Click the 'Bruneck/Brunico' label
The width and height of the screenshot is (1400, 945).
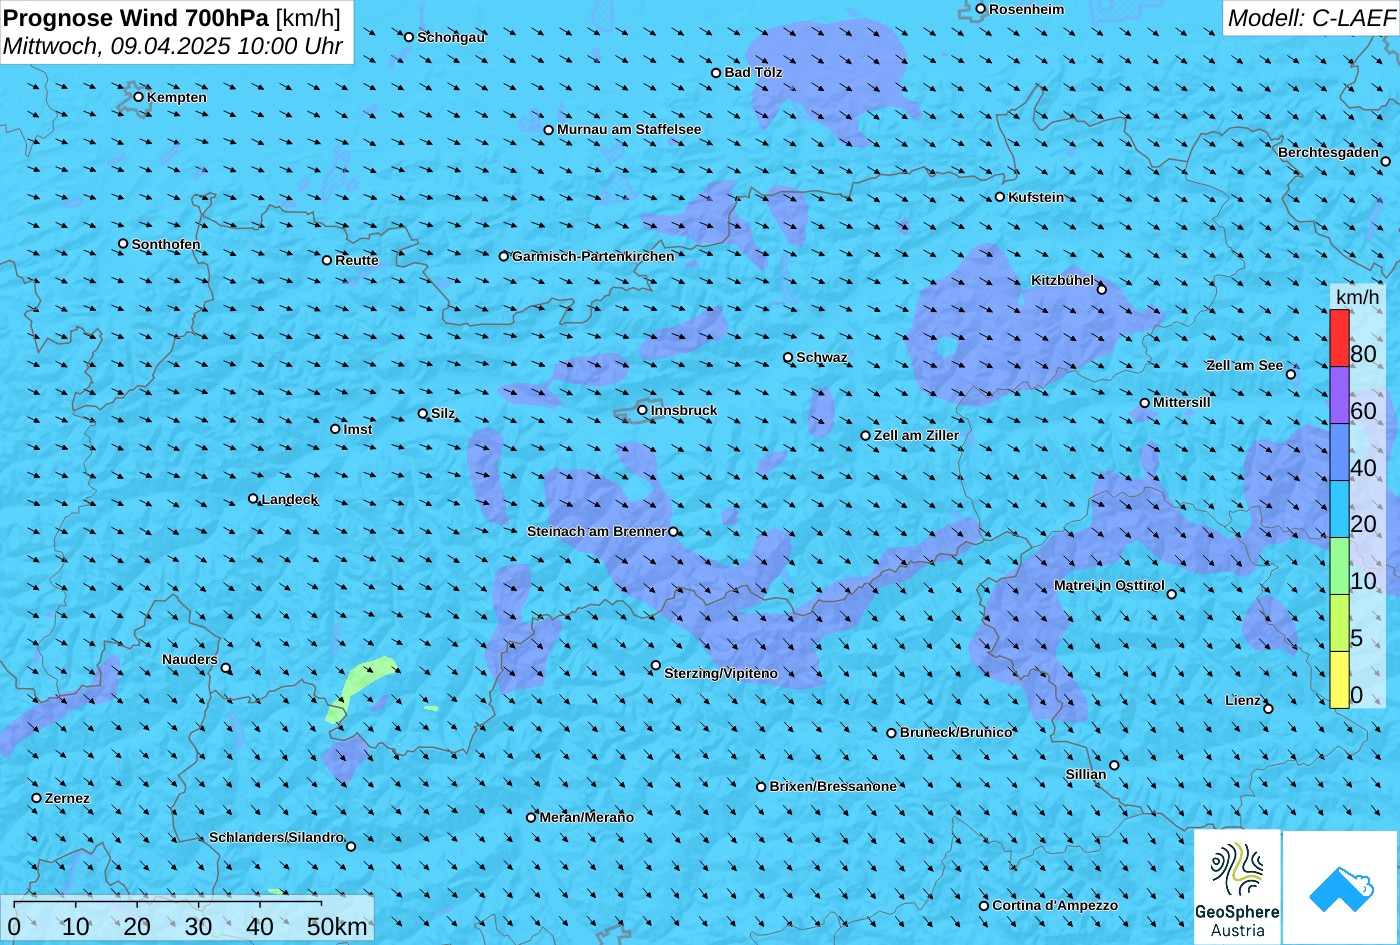[x=956, y=733]
